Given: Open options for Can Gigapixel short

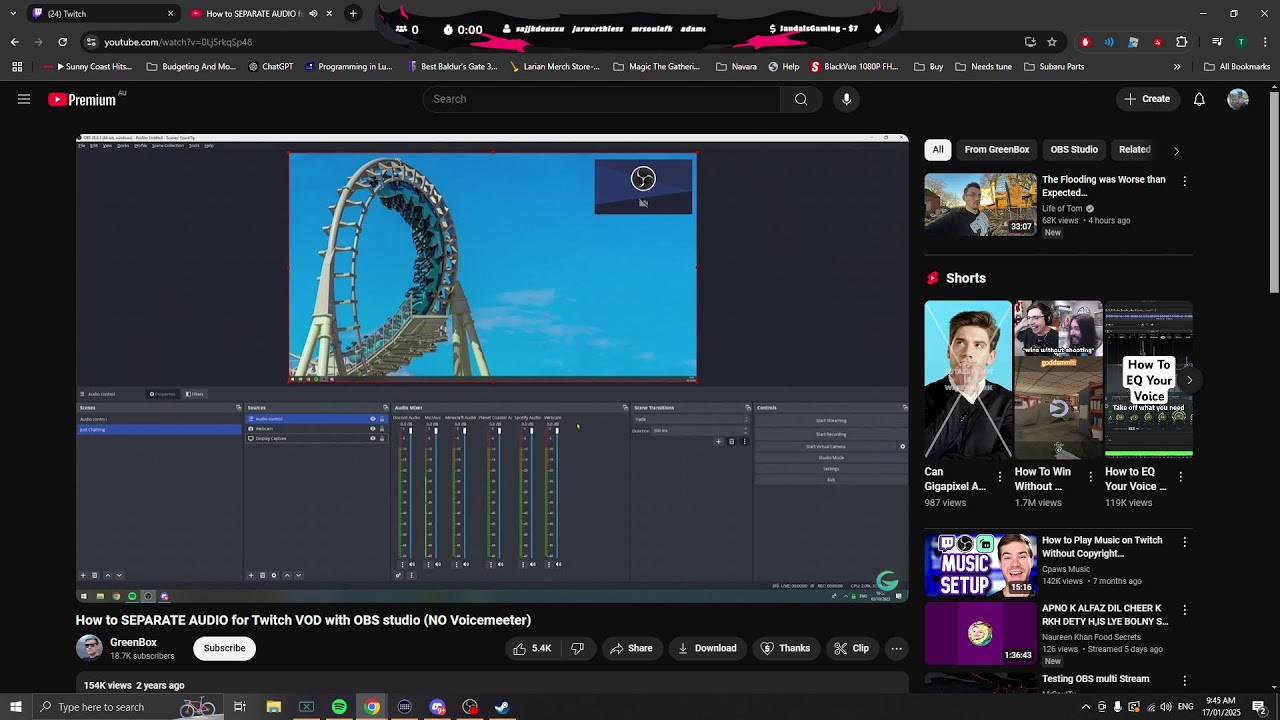Looking at the screenshot, I should [x=1000, y=478].
